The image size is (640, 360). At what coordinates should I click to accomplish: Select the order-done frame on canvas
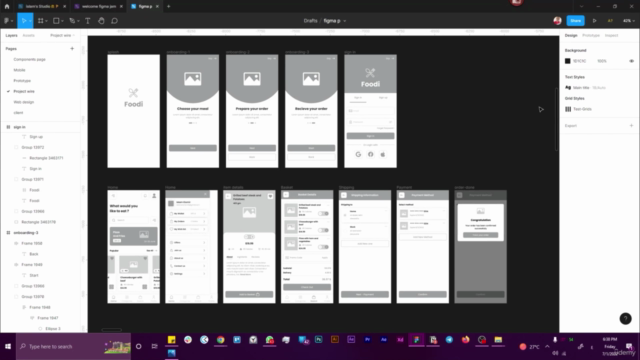point(480,247)
